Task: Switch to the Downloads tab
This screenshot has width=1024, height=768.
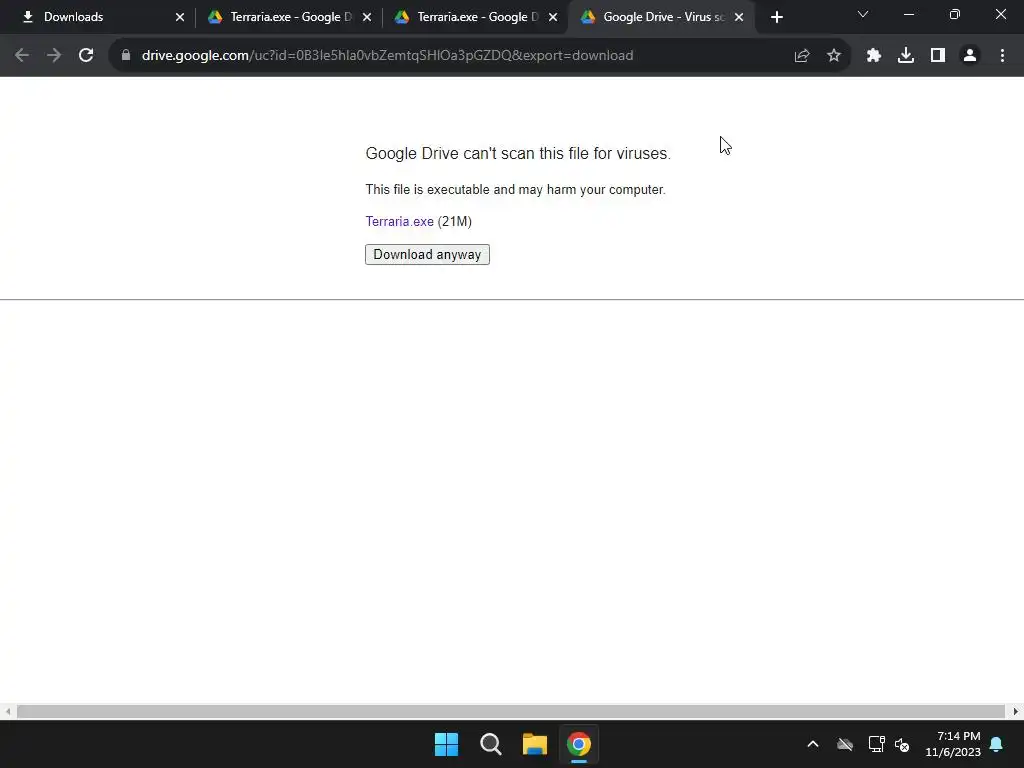Action: pyautogui.click(x=98, y=17)
